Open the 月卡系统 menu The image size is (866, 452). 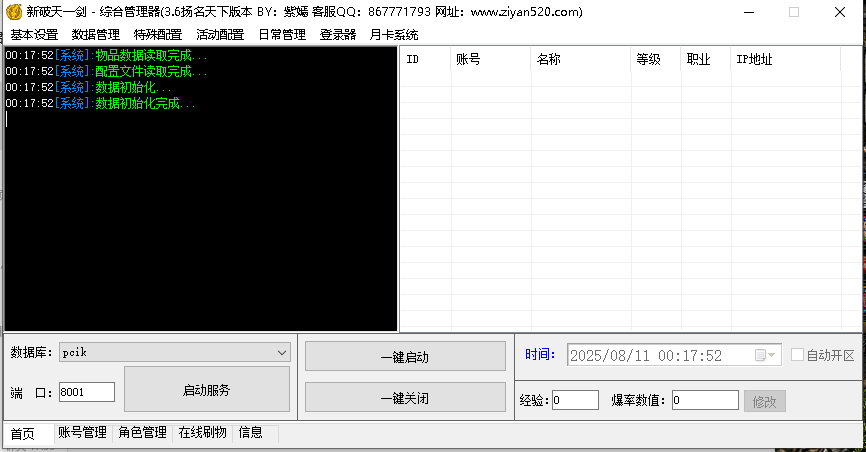(x=394, y=35)
